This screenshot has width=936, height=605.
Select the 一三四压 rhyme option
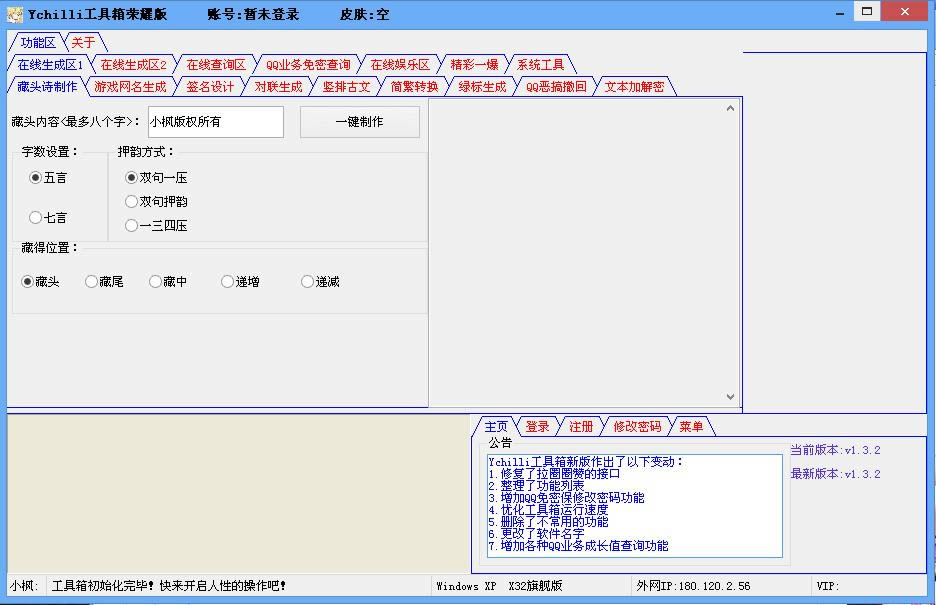pyautogui.click(x=132, y=226)
